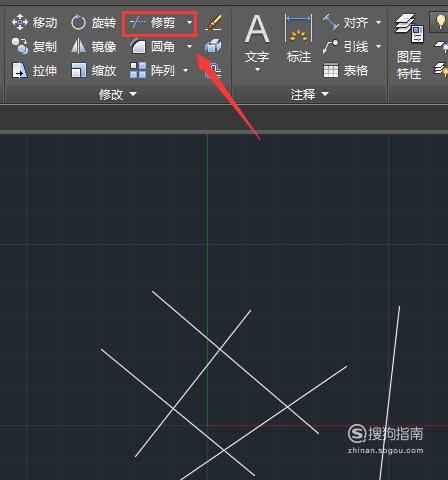Select the Rotate (旋转) tool
The height and width of the screenshot is (480, 448).
(93, 23)
